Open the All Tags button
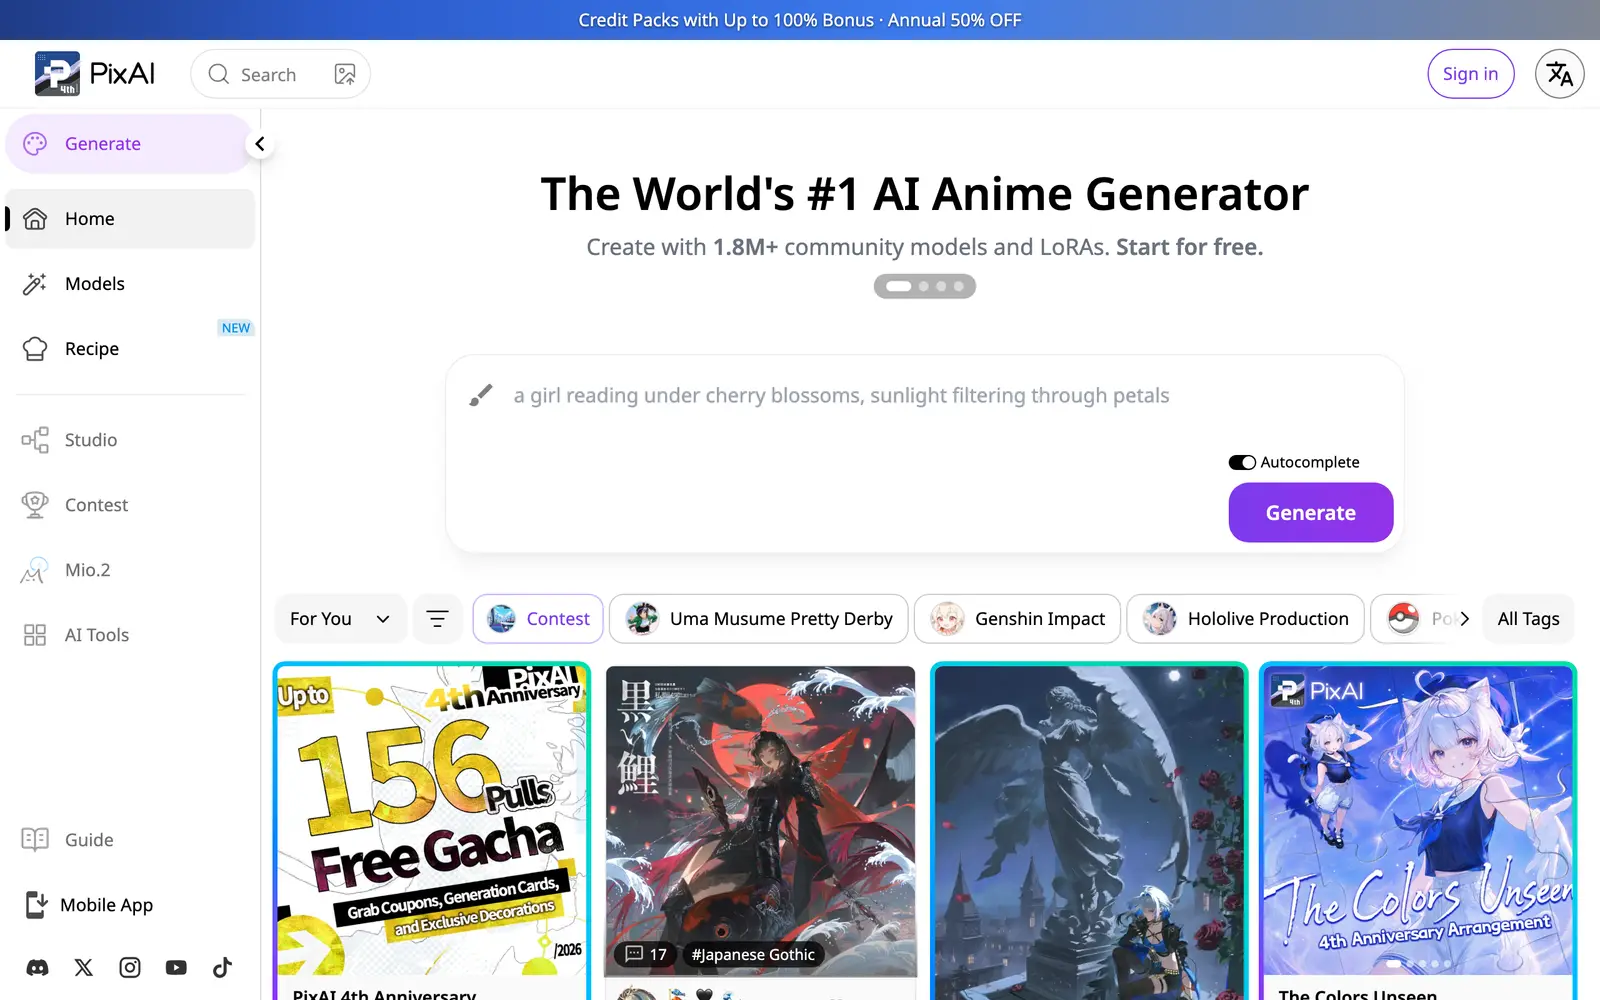1600x1000 pixels. (1528, 619)
